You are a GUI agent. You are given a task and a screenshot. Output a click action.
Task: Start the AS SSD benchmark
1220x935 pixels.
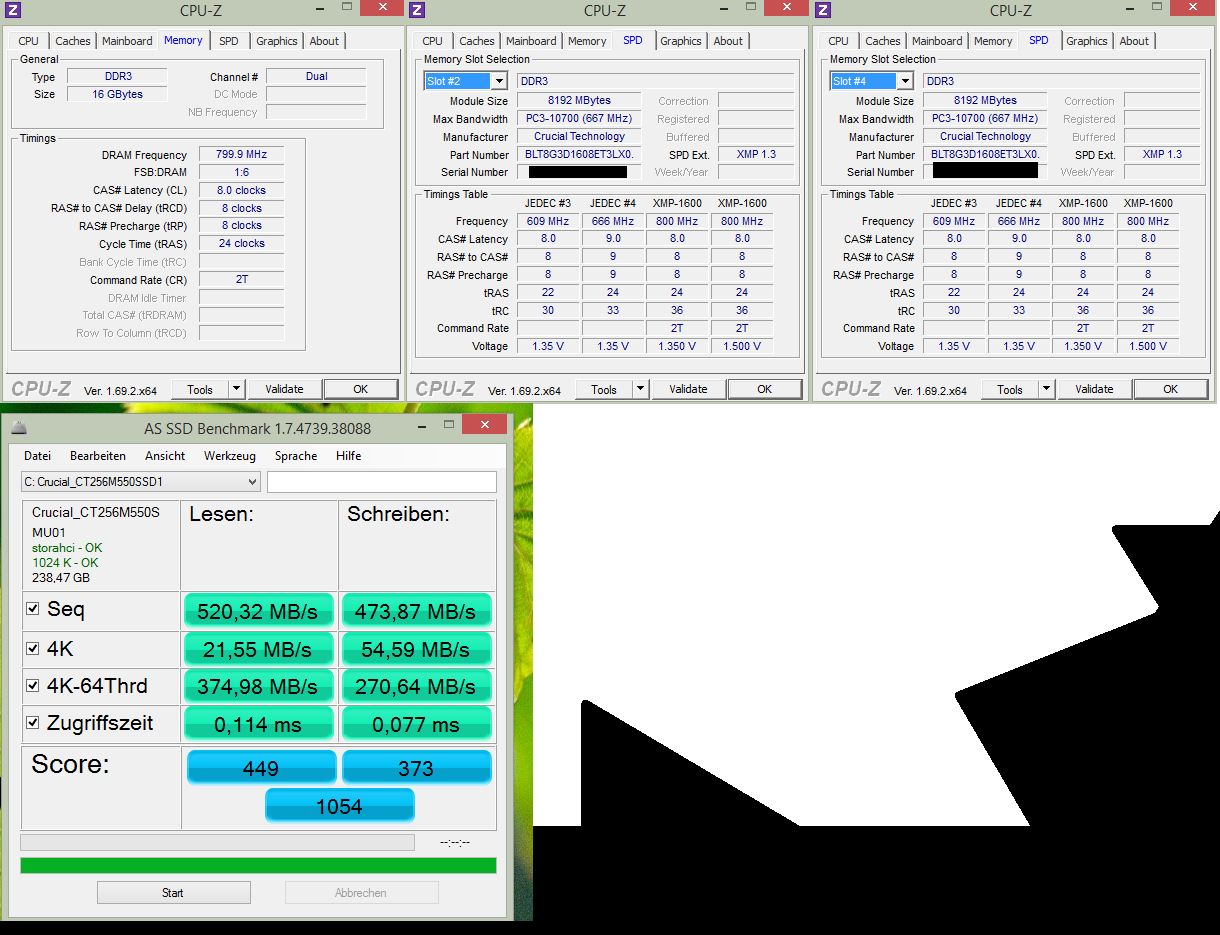click(x=173, y=893)
